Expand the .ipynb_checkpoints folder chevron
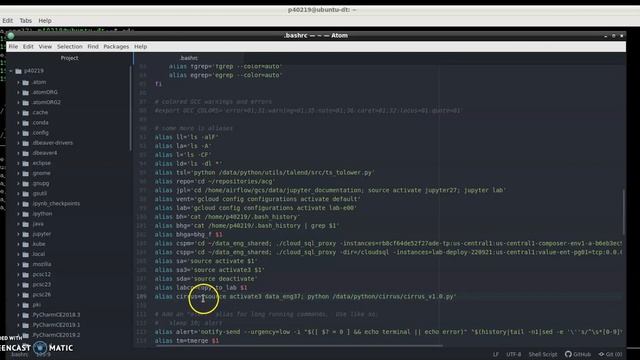The image size is (640, 360). [18, 203]
